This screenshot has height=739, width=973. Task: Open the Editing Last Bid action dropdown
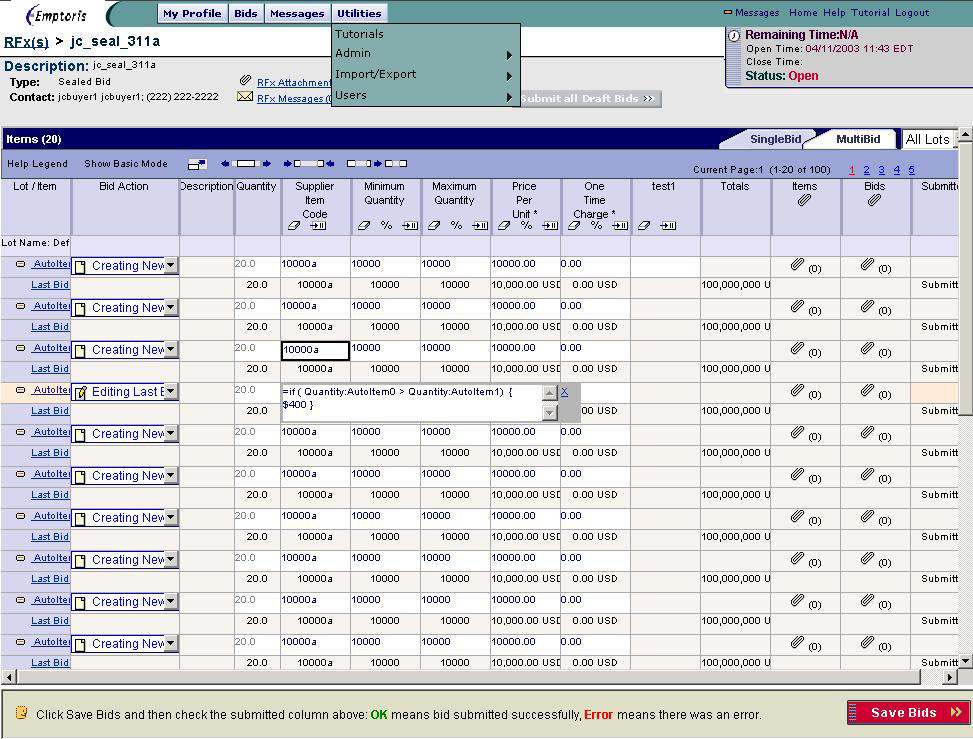(171, 392)
